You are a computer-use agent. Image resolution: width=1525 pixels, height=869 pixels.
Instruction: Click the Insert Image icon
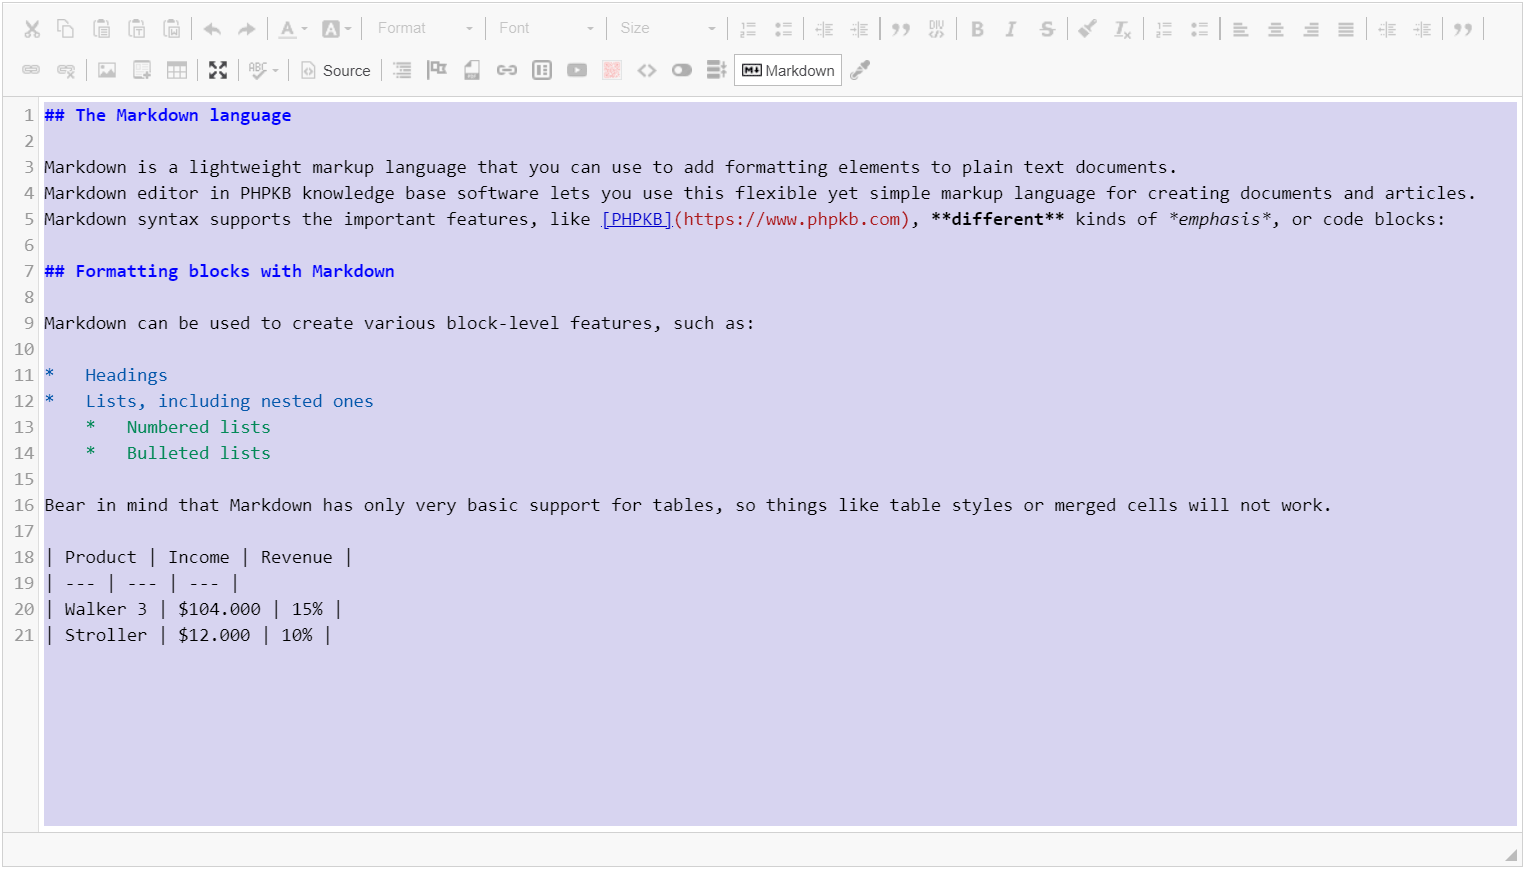pyautogui.click(x=107, y=70)
